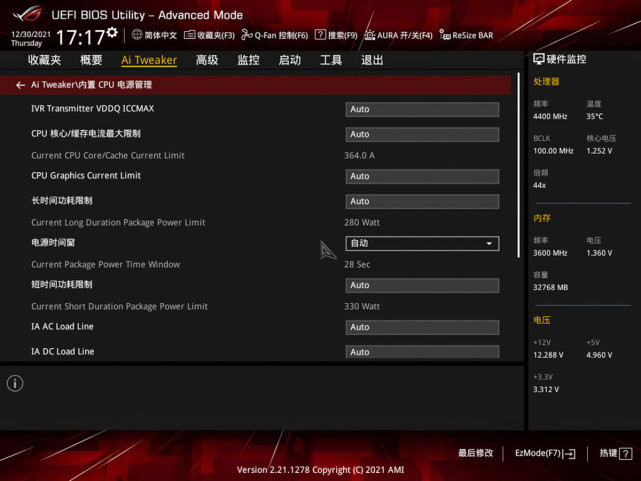Click Q-Fan 控制(F6) label
Image resolution: width=641 pixels, height=481 pixels.
pyautogui.click(x=281, y=36)
